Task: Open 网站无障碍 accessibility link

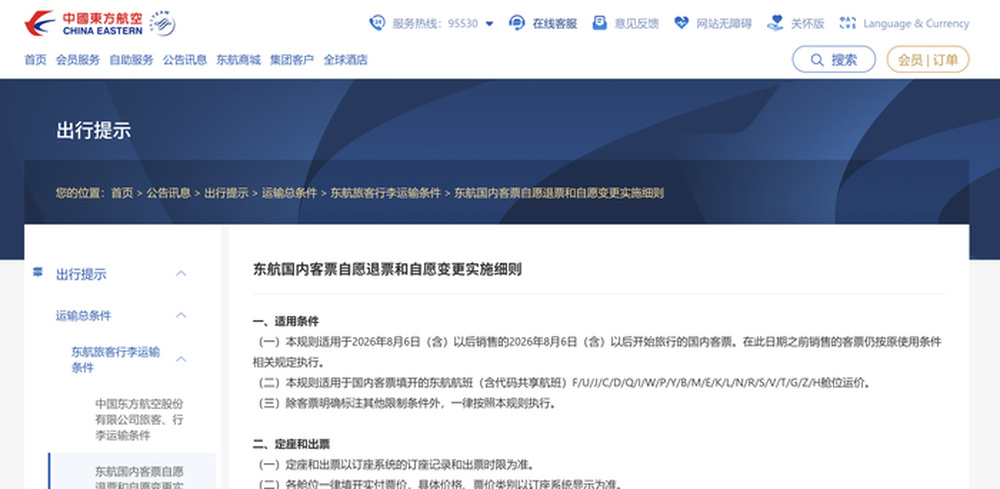Action: click(724, 24)
